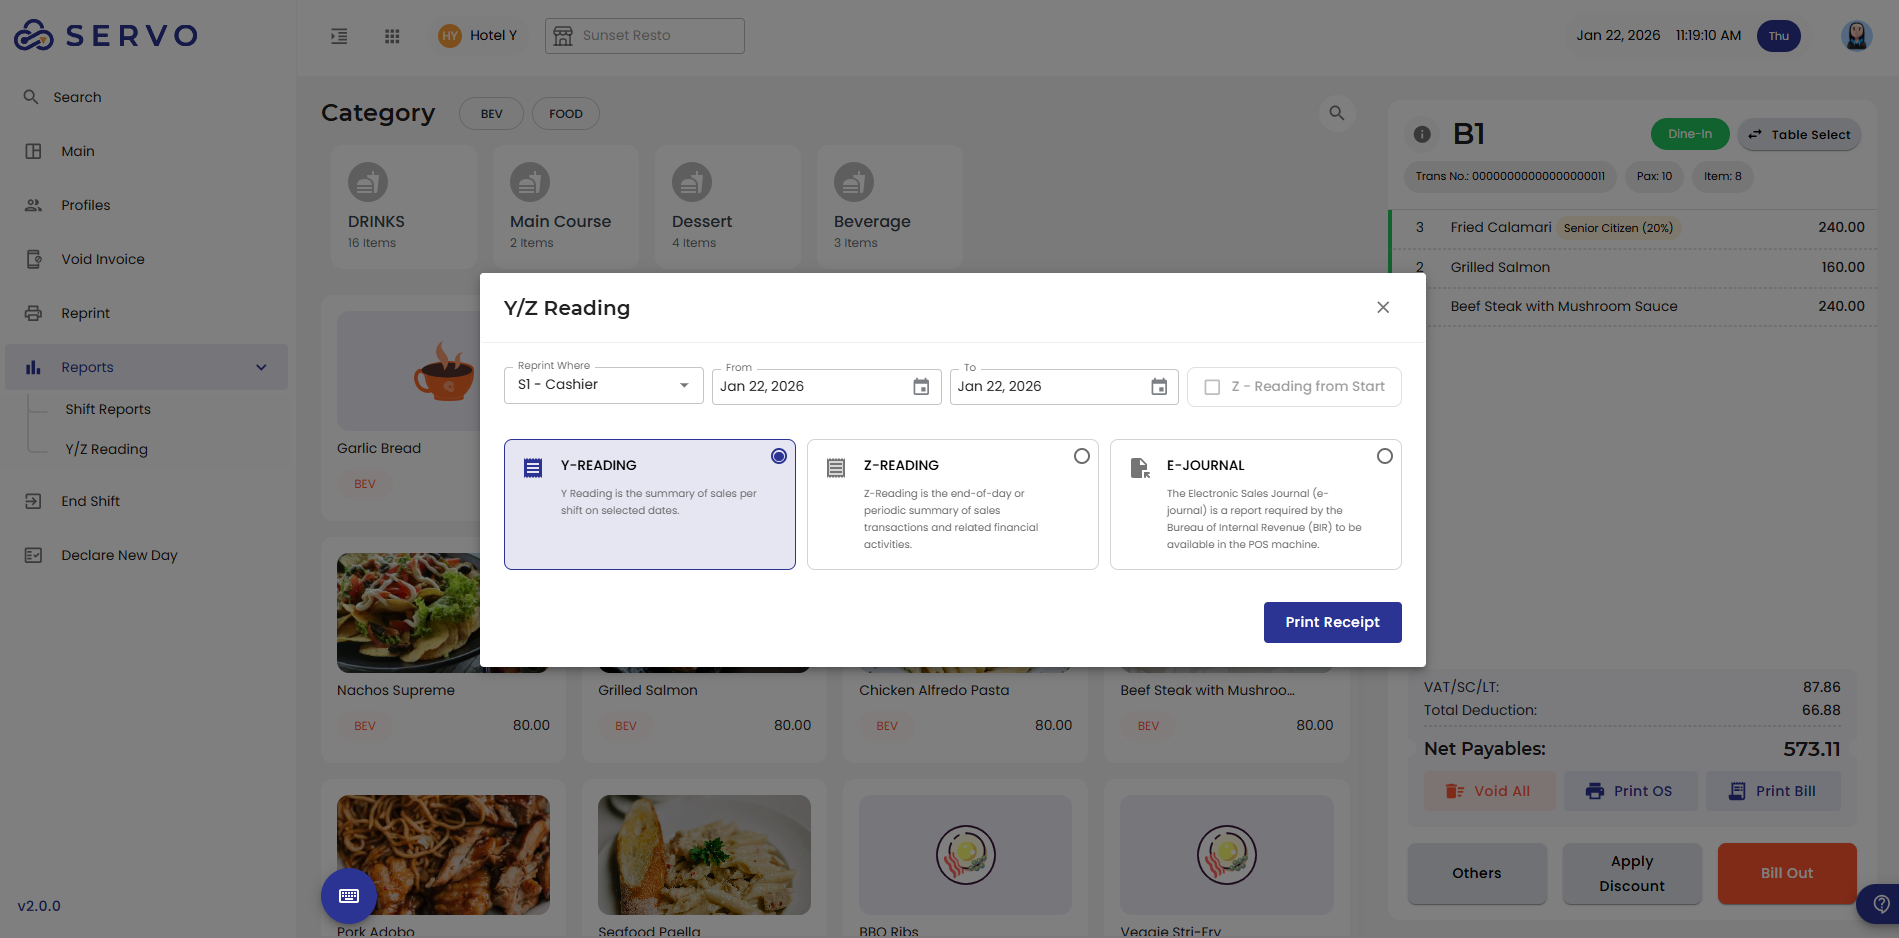Open the To date calendar picker
Image resolution: width=1899 pixels, height=938 pixels.
(x=1159, y=387)
